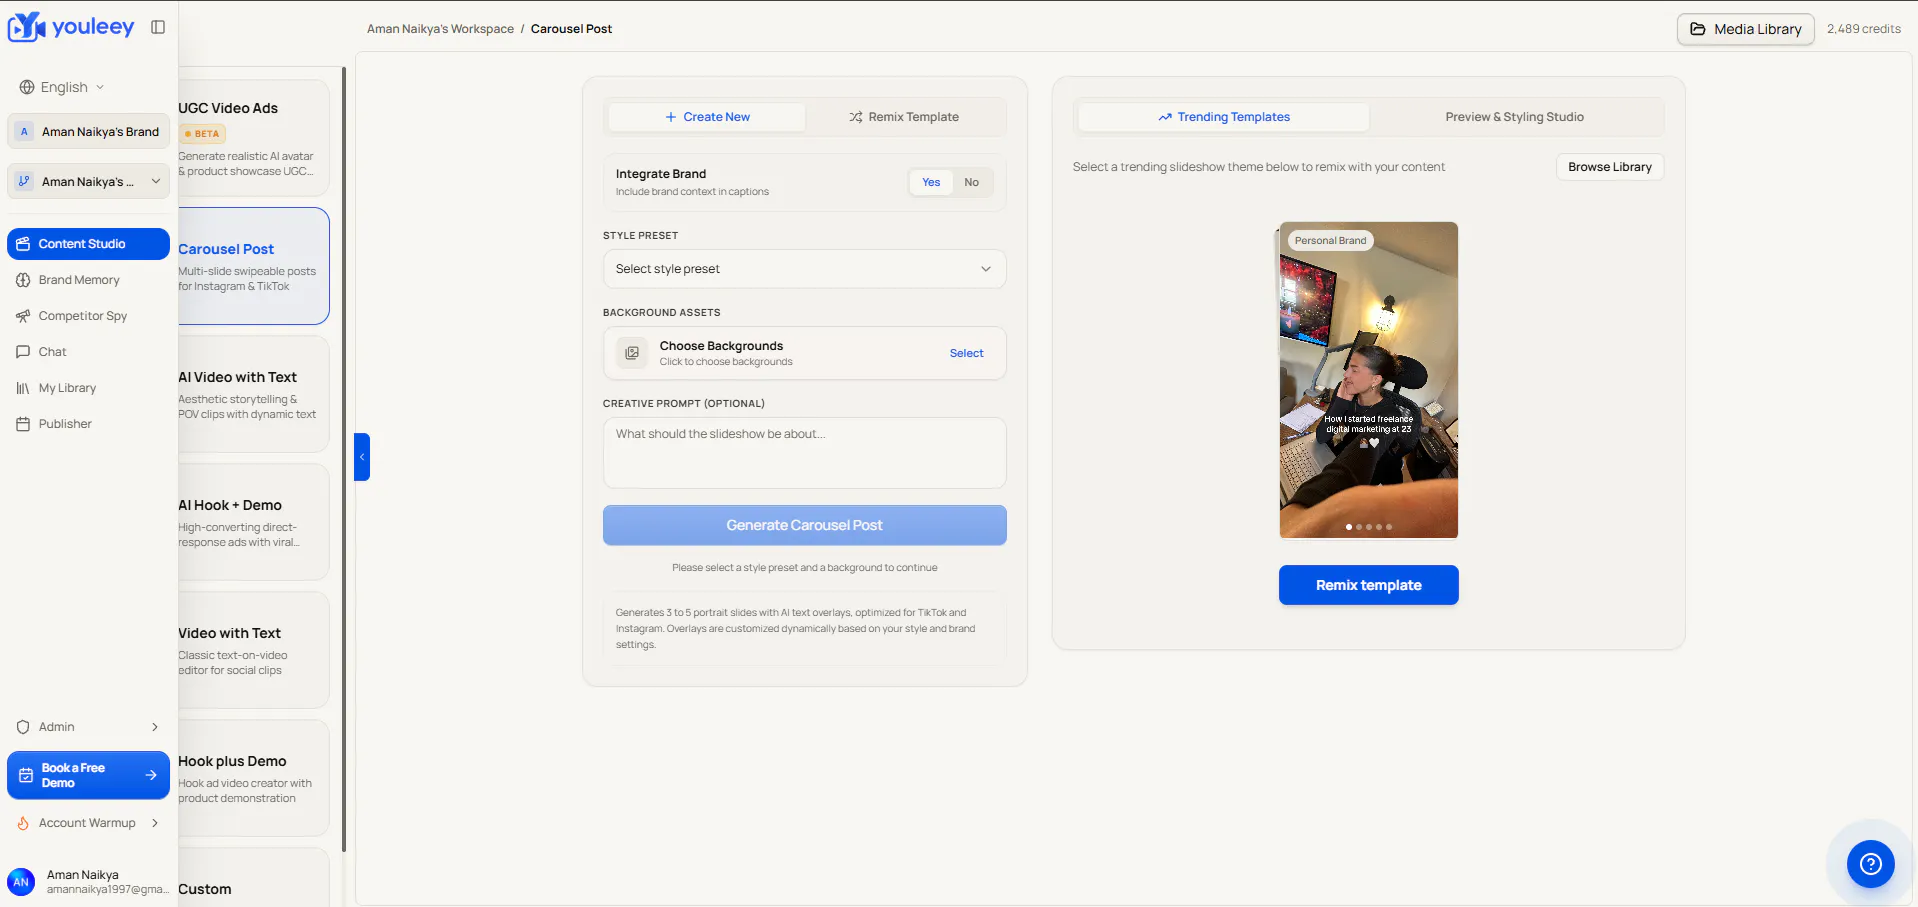
Task: Select the Hook plus Demo card
Action: tap(254, 778)
